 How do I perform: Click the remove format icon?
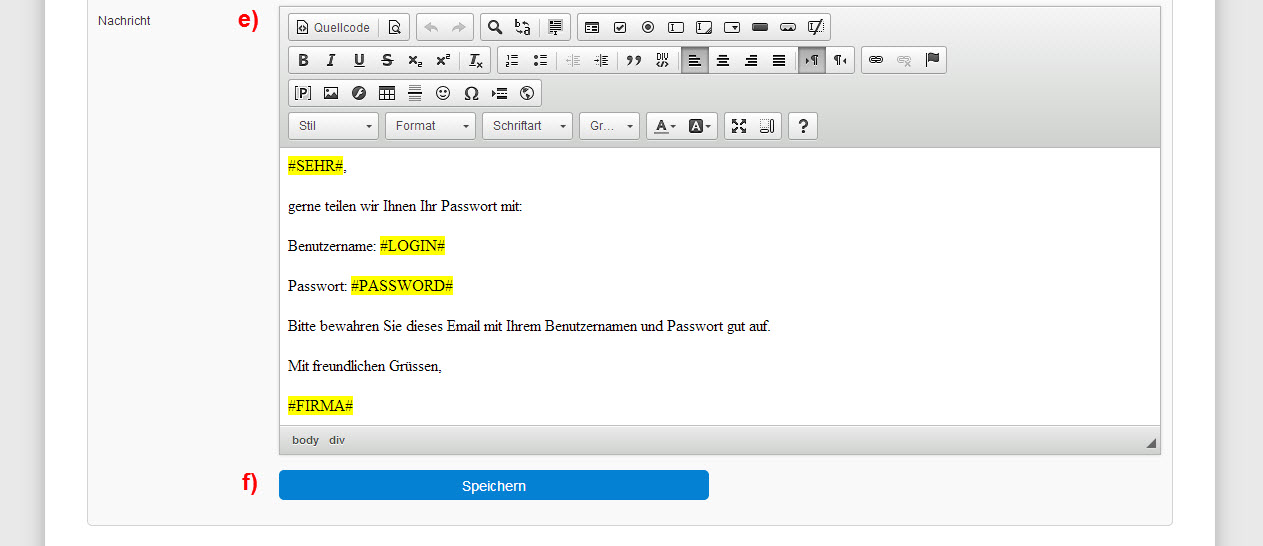pos(476,60)
